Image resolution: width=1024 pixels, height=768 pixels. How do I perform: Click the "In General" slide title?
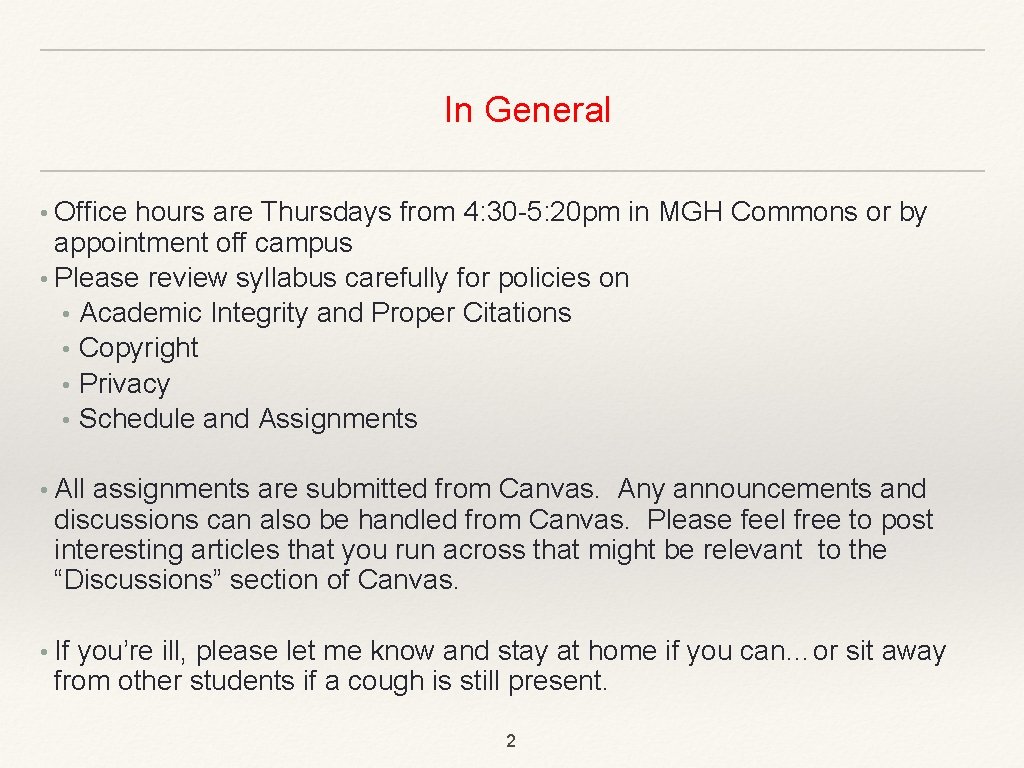point(527,110)
